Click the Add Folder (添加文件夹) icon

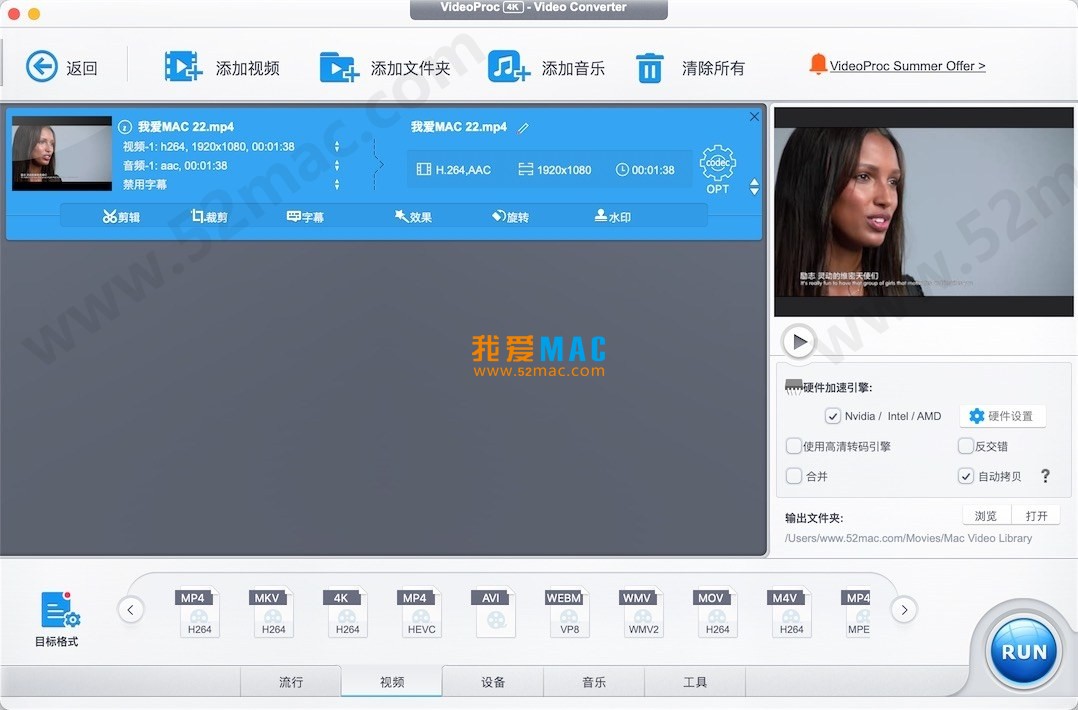(339, 67)
